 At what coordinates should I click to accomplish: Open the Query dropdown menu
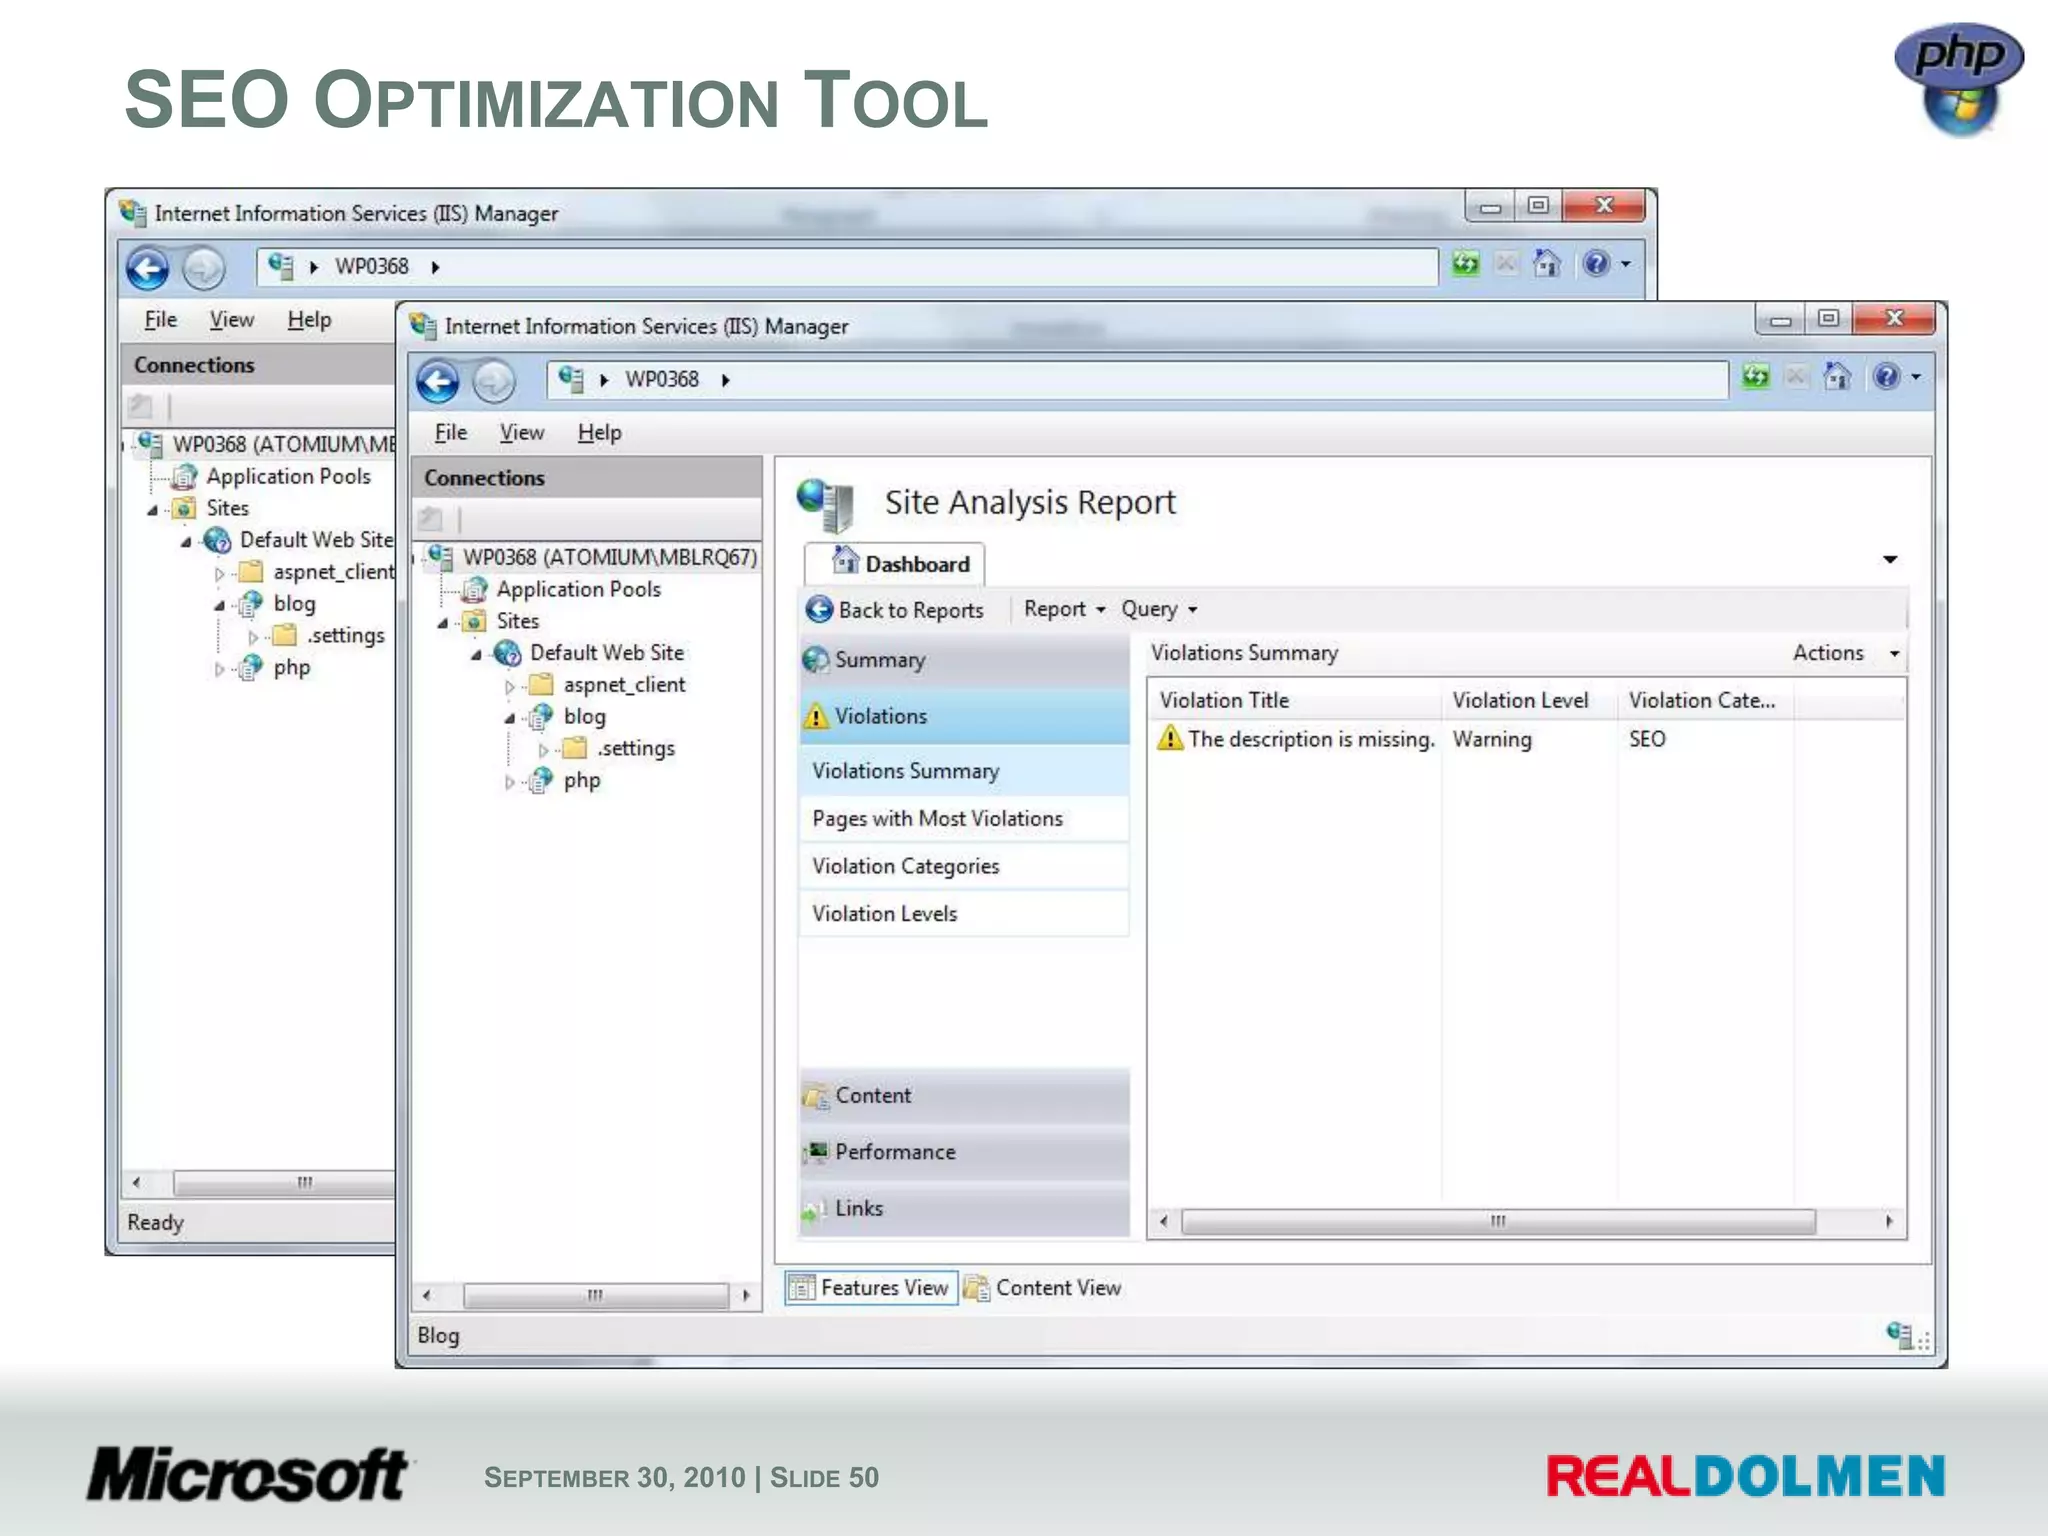[1158, 609]
